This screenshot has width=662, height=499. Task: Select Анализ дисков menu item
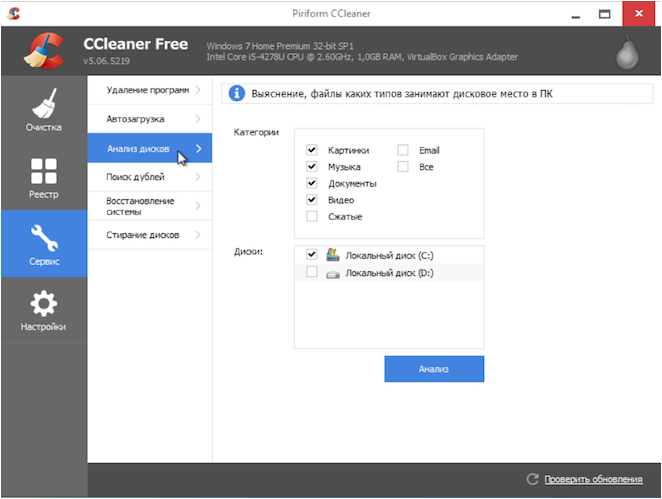pos(150,148)
